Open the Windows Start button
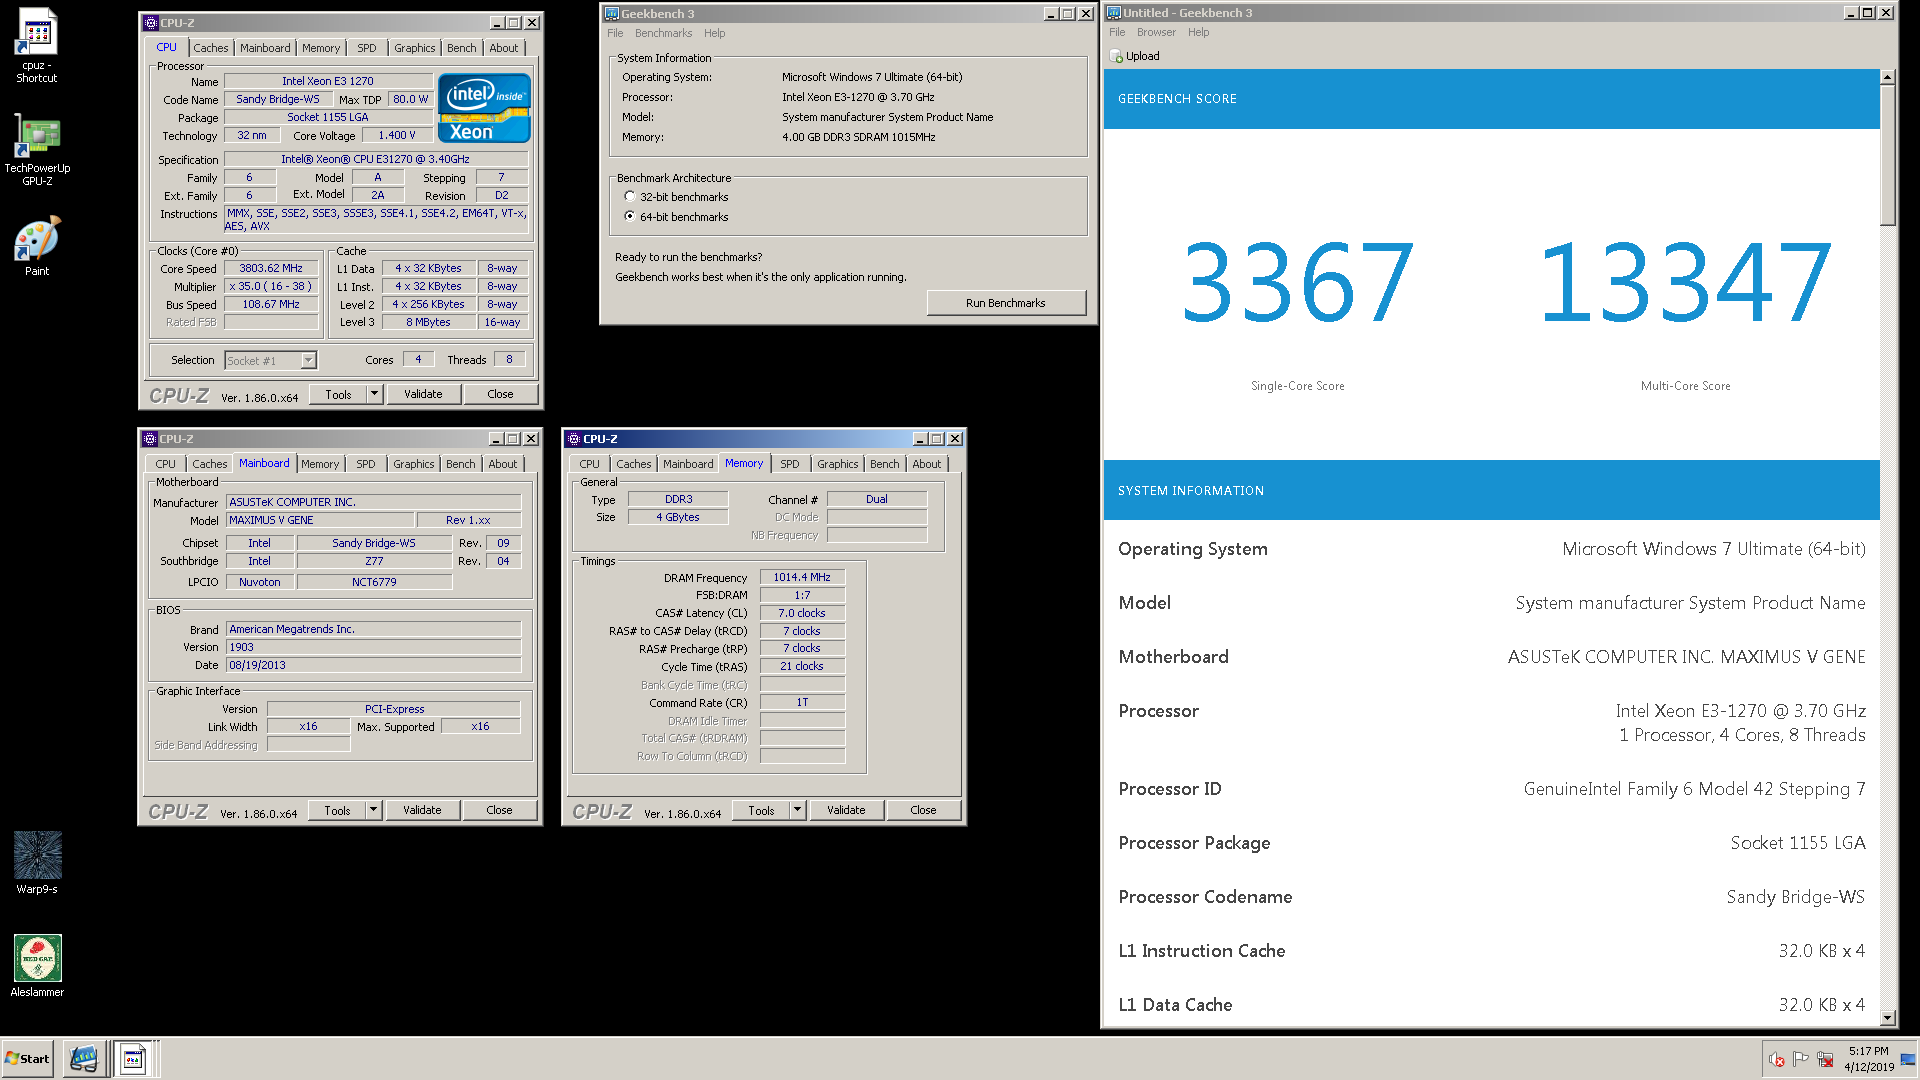 click(28, 1059)
